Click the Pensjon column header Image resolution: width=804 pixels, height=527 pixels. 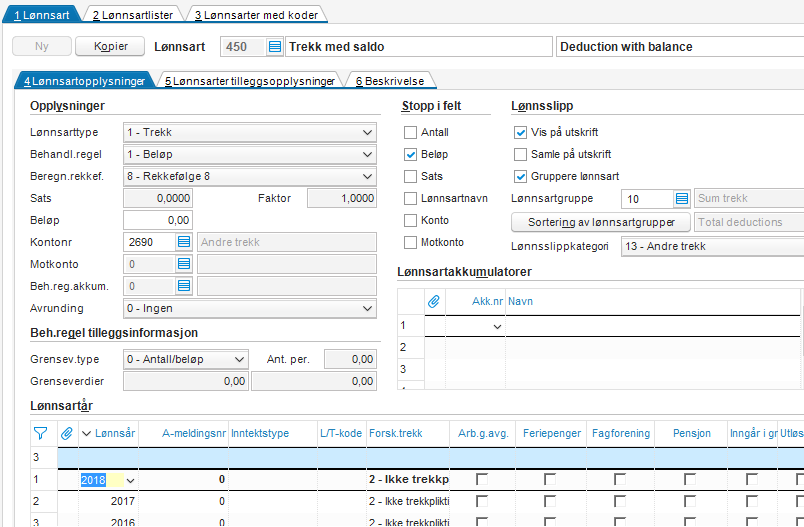point(691,434)
